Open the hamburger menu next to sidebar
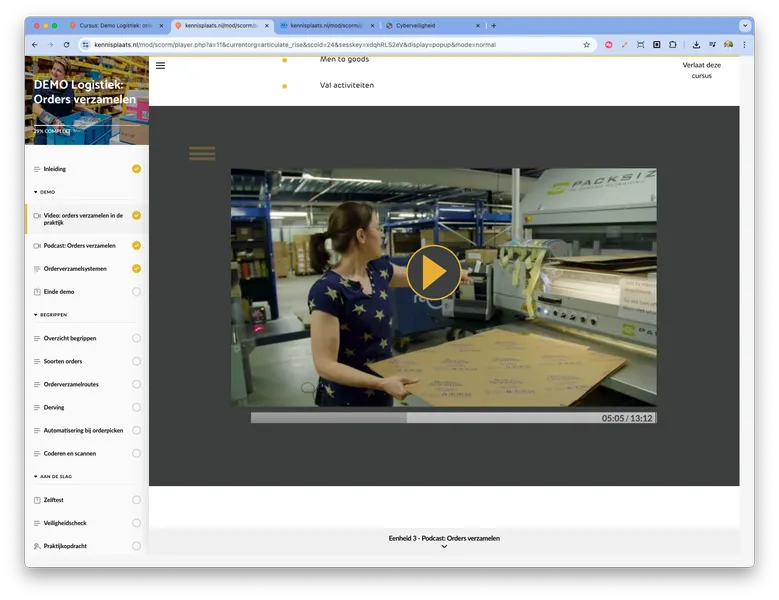The width and height of the screenshot is (779, 600). tap(160, 66)
